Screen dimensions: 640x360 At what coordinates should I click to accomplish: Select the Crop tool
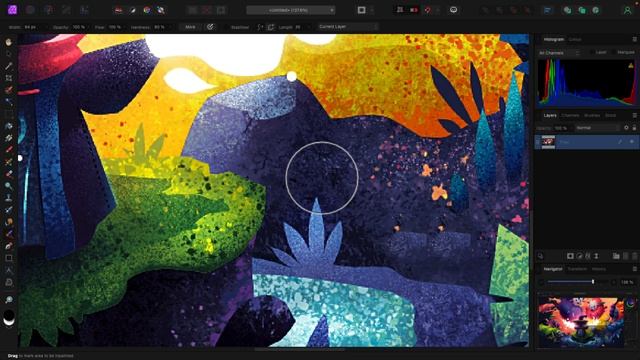9,78
